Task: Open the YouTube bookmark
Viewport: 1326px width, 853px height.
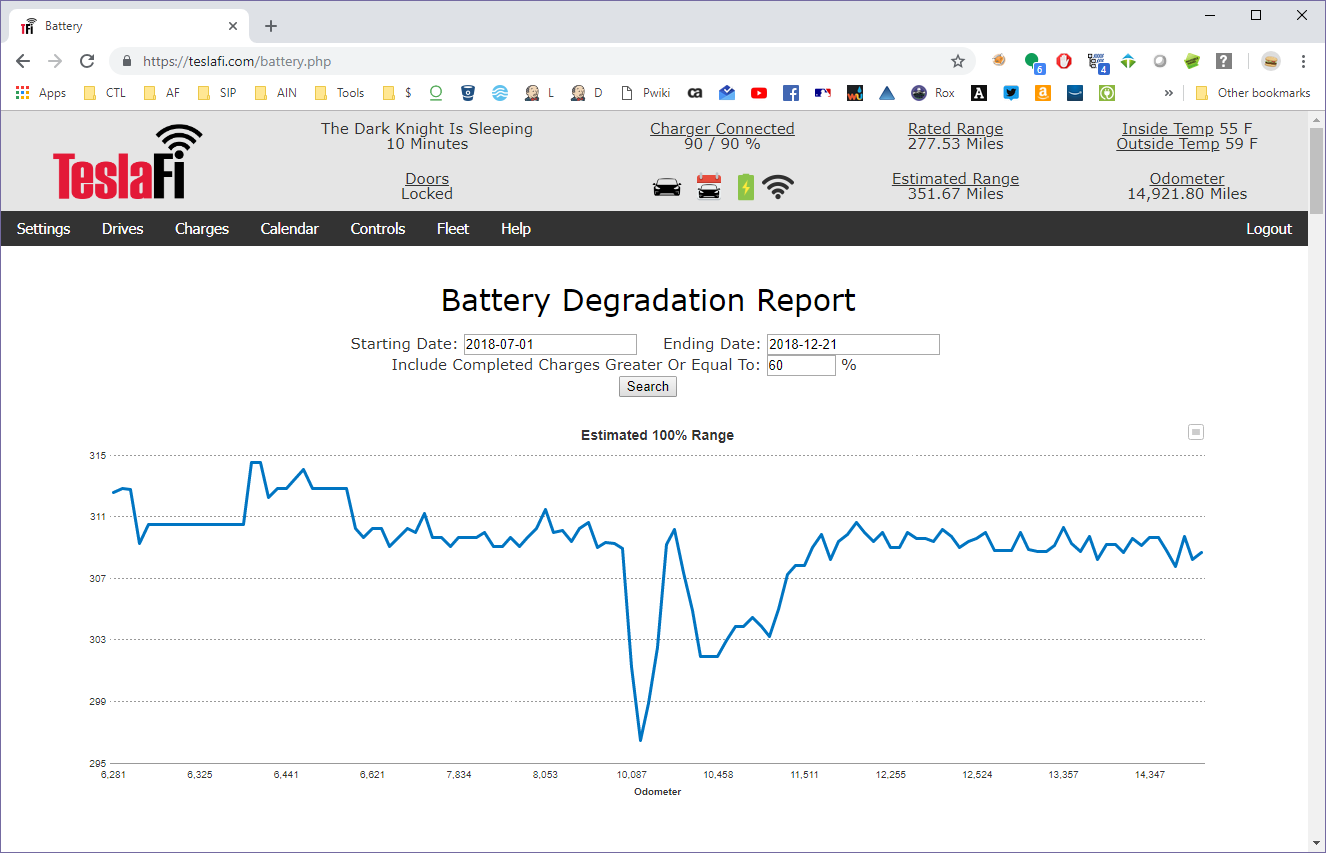Action: coord(759,93)
